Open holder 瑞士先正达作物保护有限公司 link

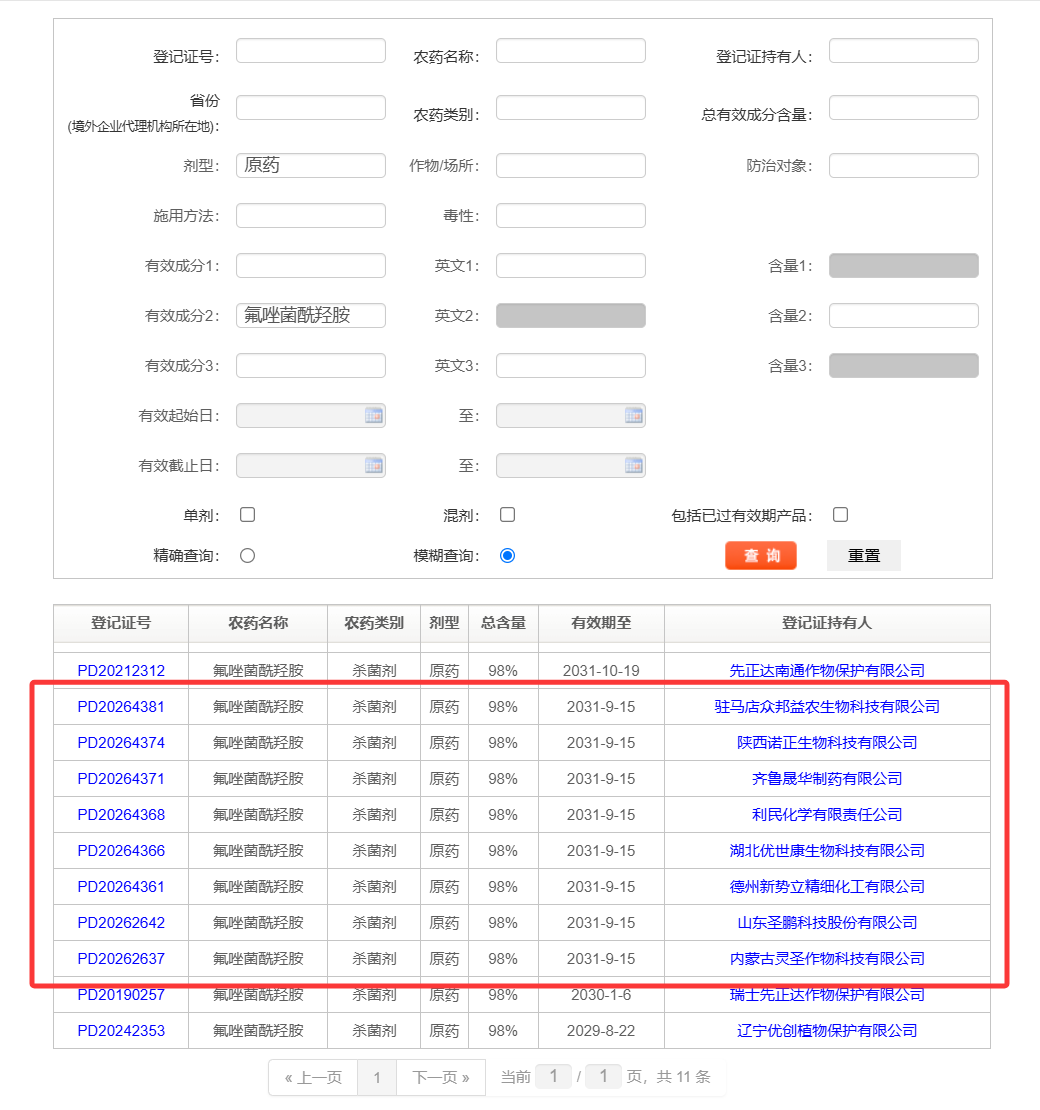click(827, 995)
